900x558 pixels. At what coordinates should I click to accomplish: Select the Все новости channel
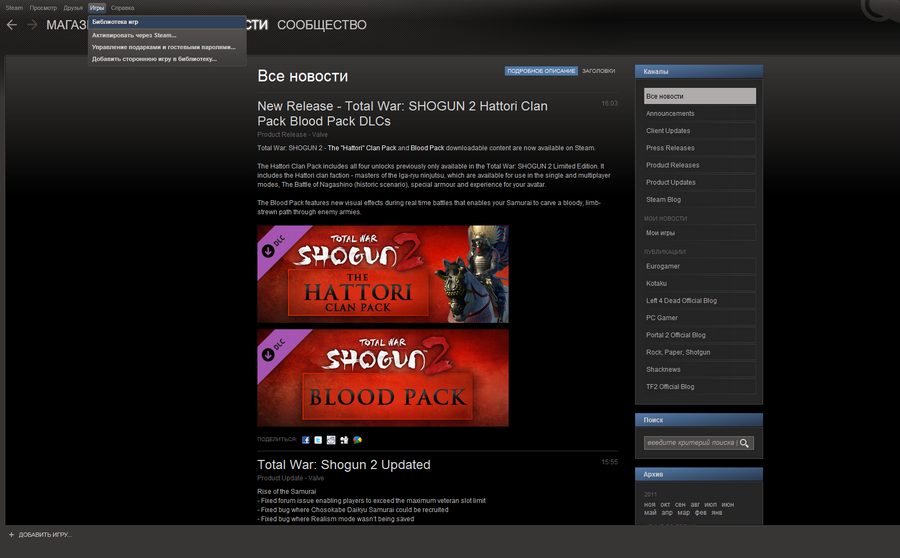click(x=700, y=96)
